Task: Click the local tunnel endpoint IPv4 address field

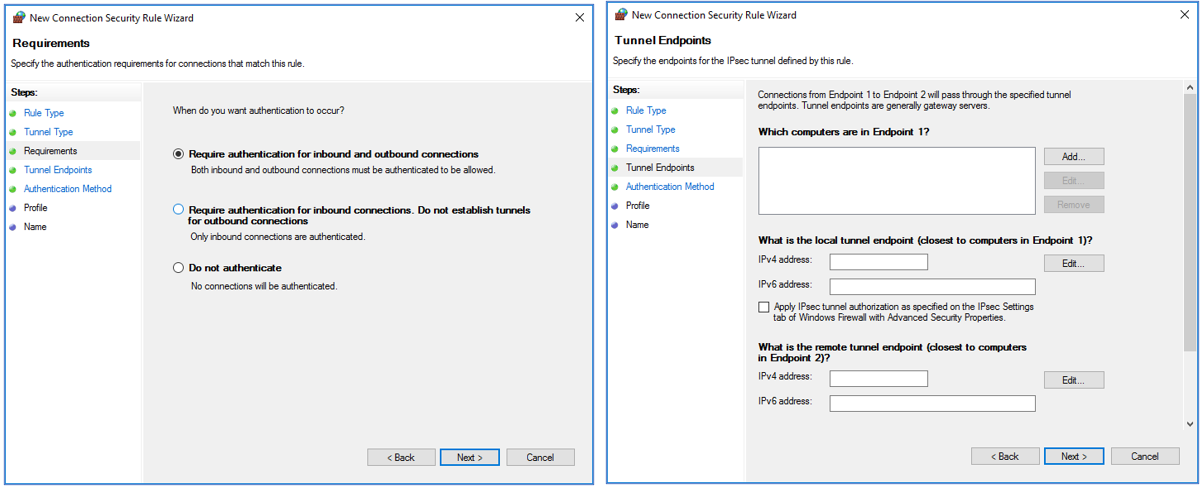Action: click(x=878, y=262)
